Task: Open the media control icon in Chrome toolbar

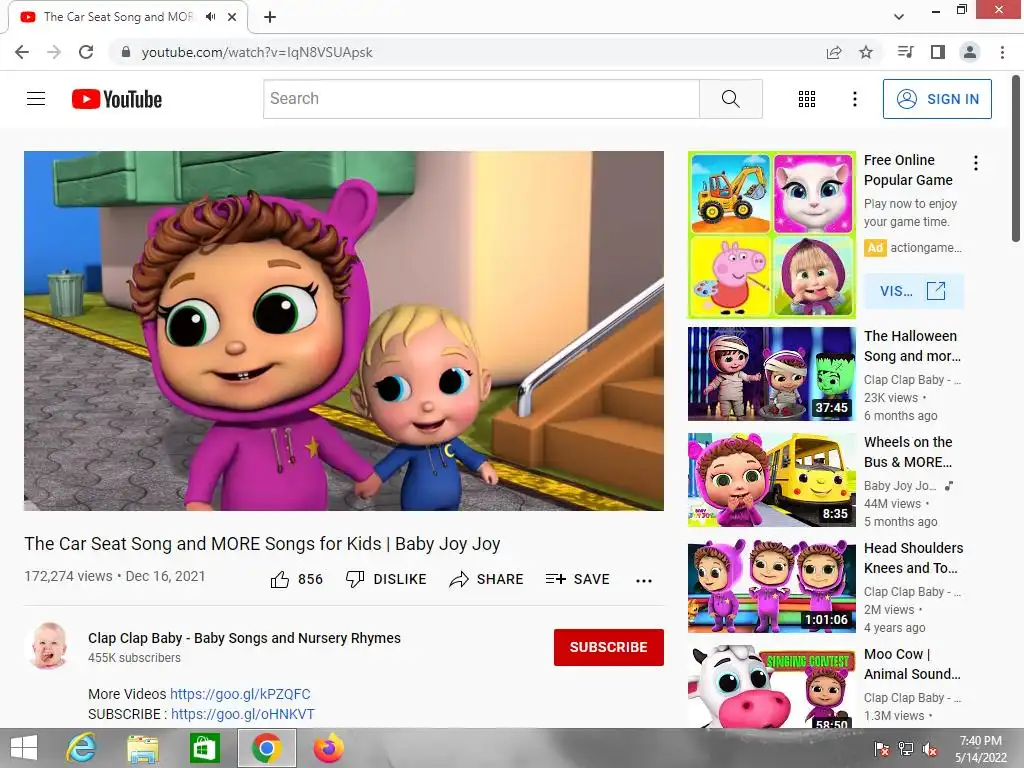Action: 905,52
